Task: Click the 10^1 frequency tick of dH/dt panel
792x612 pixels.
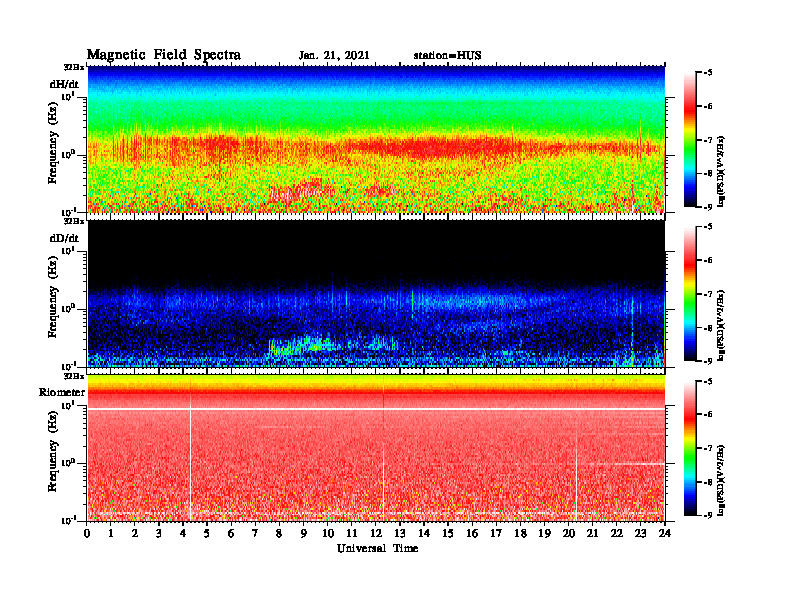Action: pyautogui.click(x=69, y=96)
